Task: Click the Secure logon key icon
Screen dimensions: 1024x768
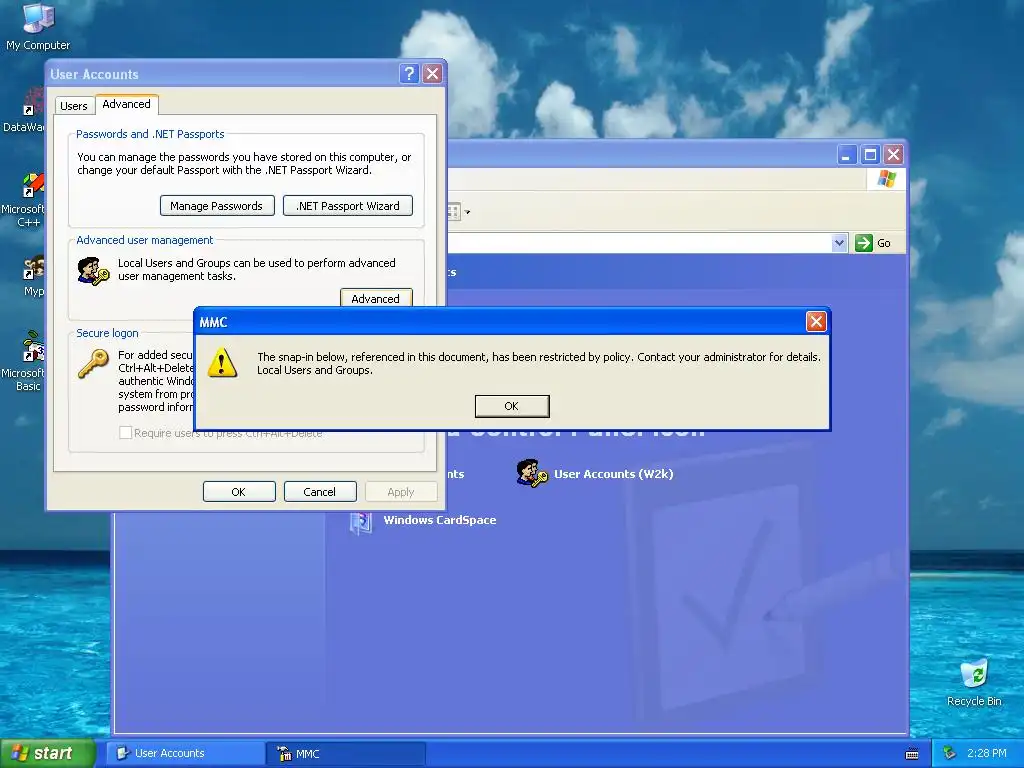Action: click(x=93, y=364)
